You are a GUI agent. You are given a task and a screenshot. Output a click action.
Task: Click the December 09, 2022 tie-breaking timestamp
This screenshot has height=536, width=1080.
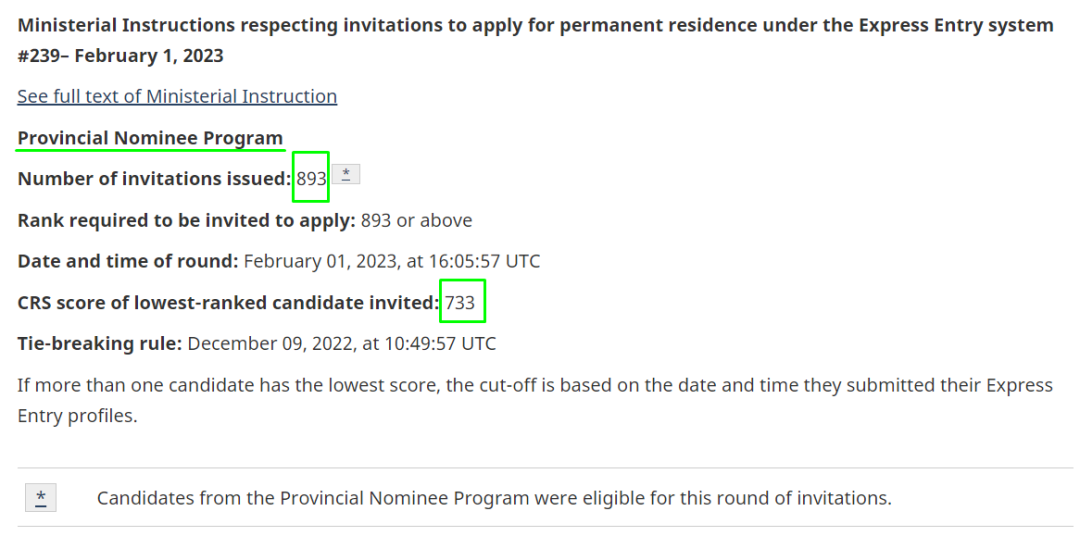coord(342,344)
